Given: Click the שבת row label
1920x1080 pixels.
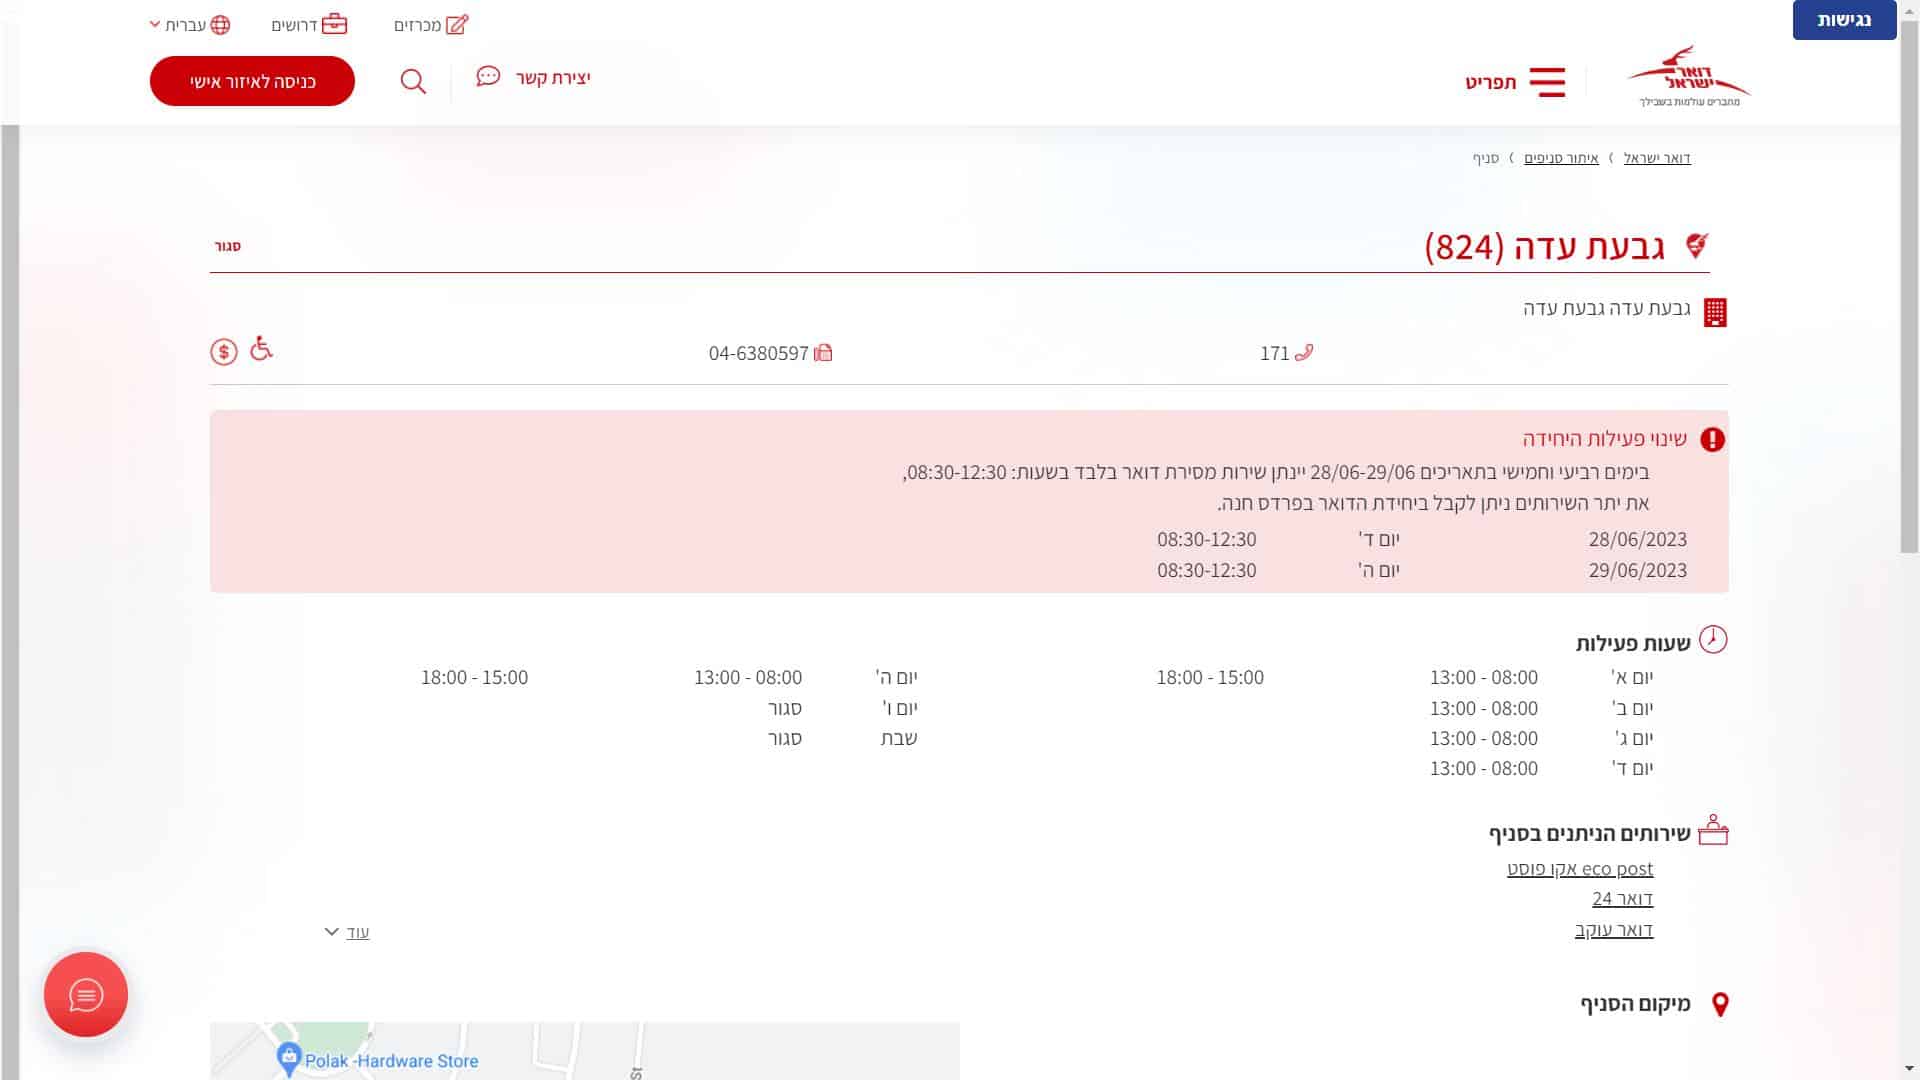Looking at the screenshot, I should point(899,738).
